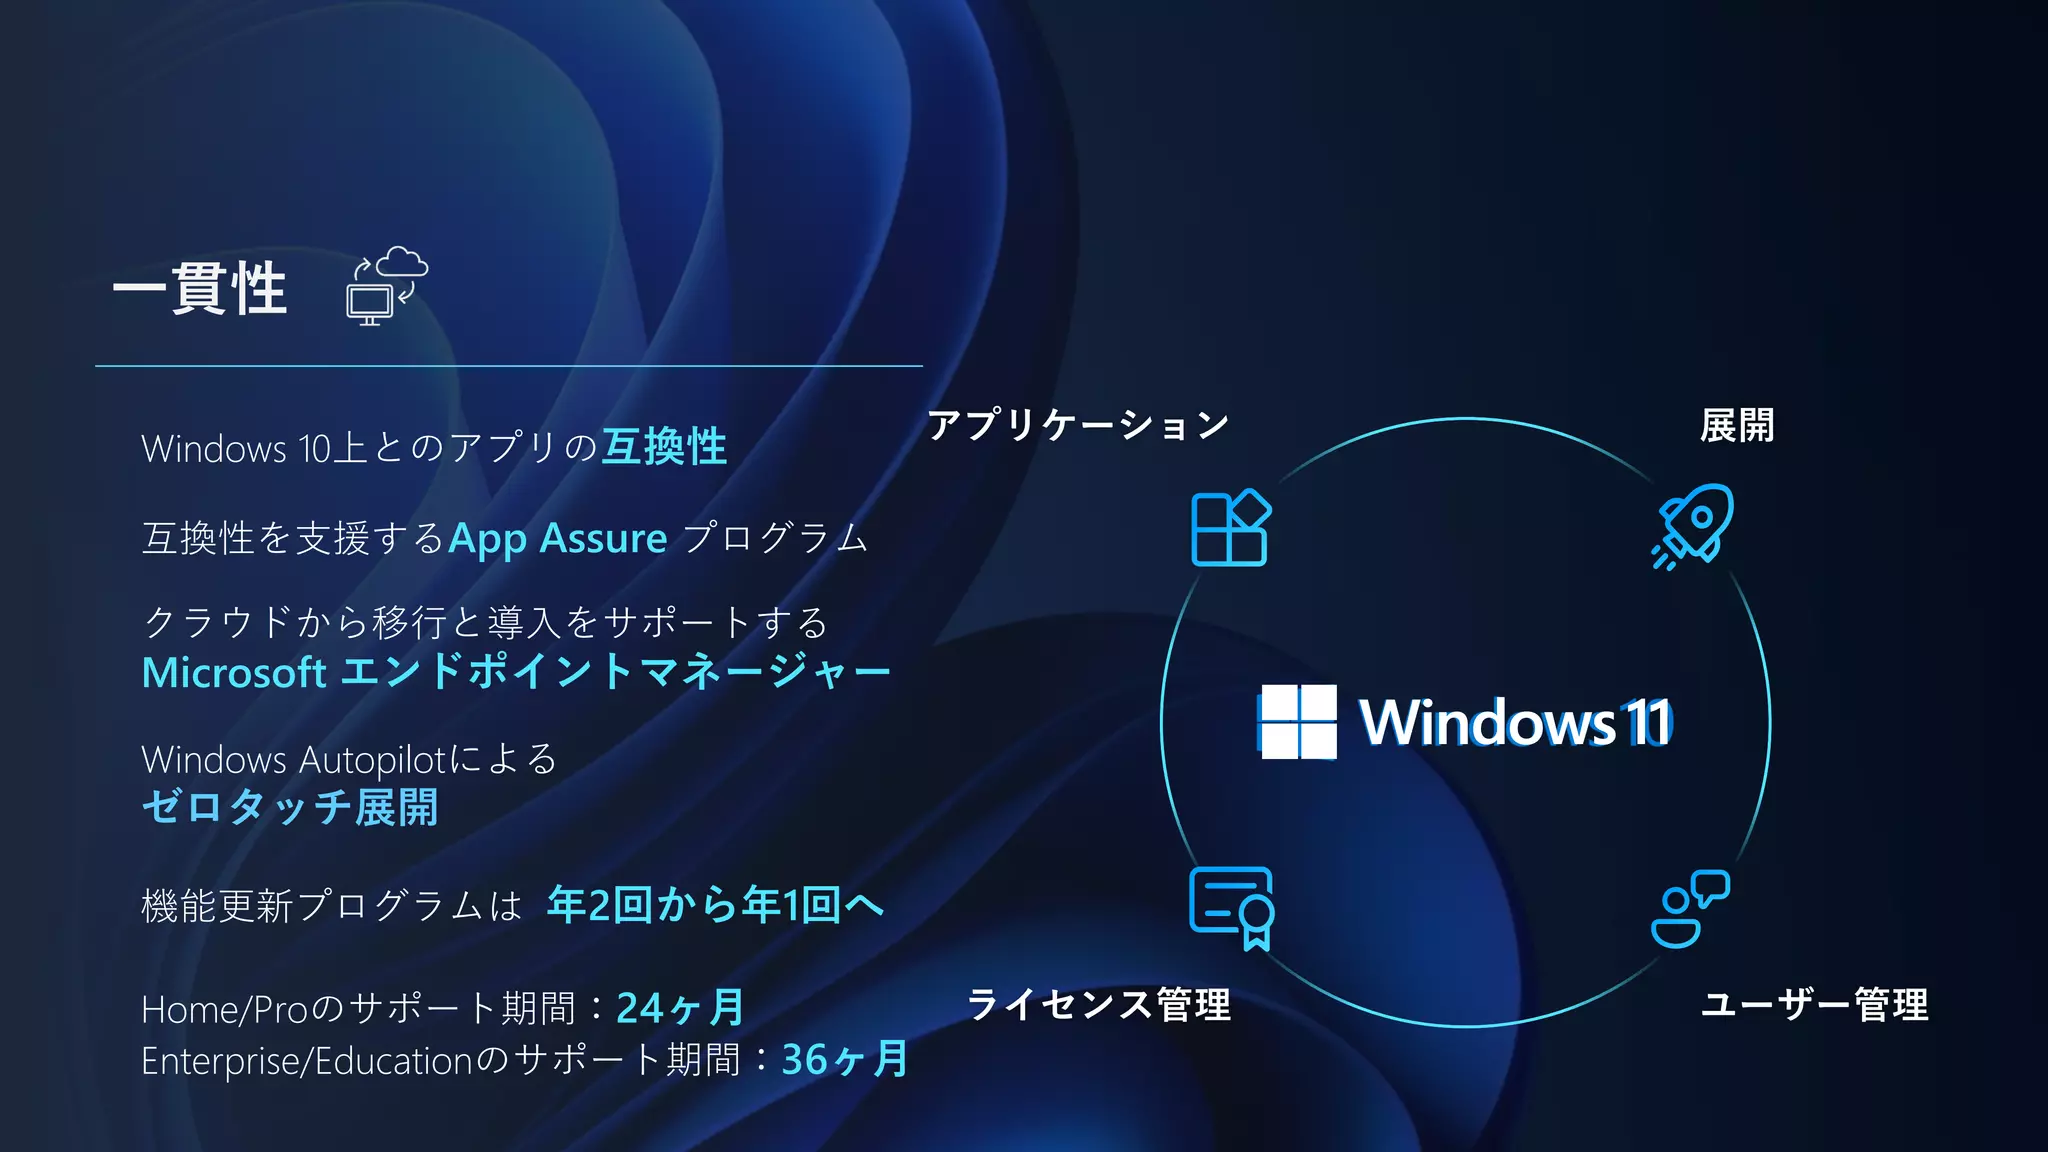2048x1152 pixels.
Task: Click the アプリケーション label
Action: (x=1078, y=425)
